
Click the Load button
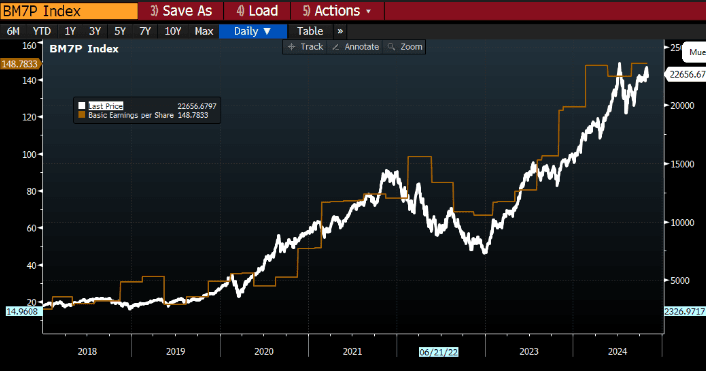tap(257, 10)
